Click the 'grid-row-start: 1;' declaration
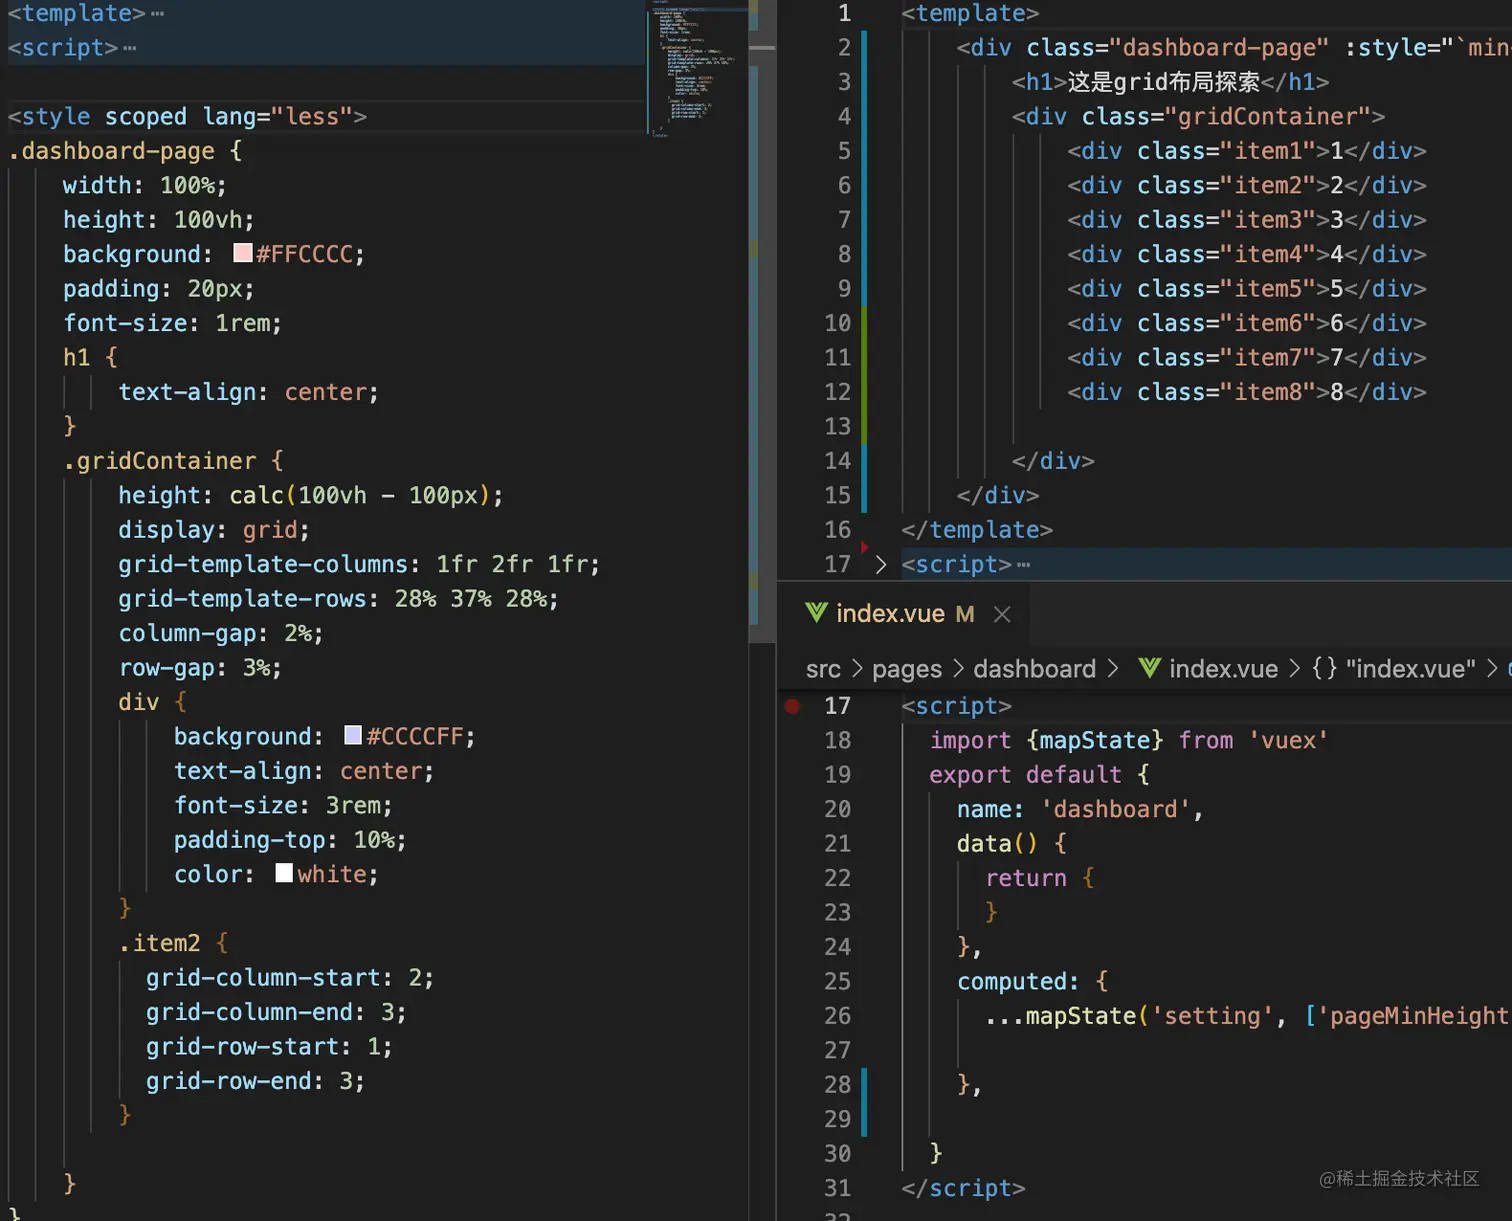This screenshot has width=1512, height=1221. click(x=269, y=1047)
